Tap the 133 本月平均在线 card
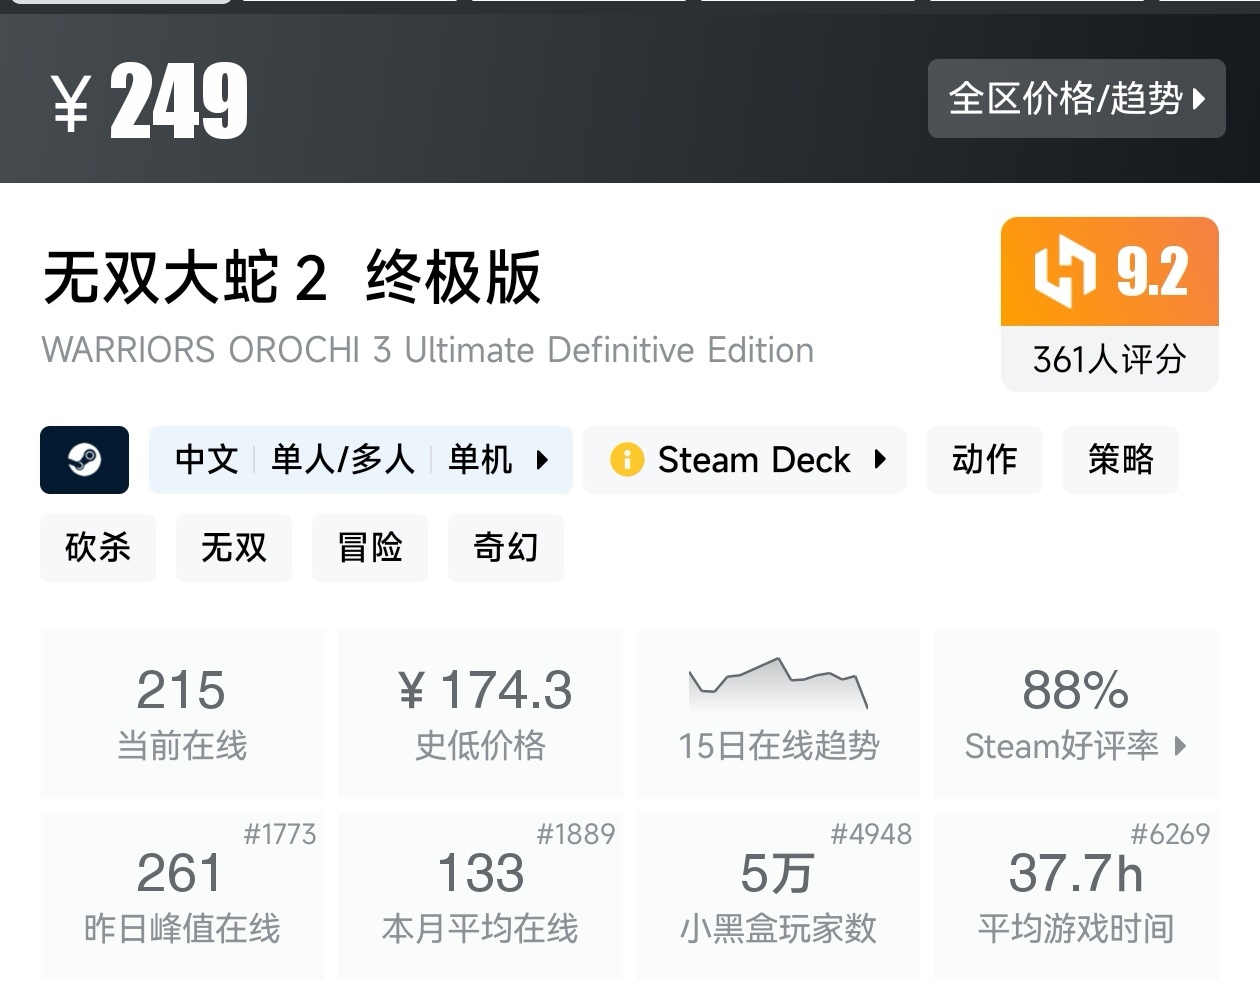 point(481,896)
